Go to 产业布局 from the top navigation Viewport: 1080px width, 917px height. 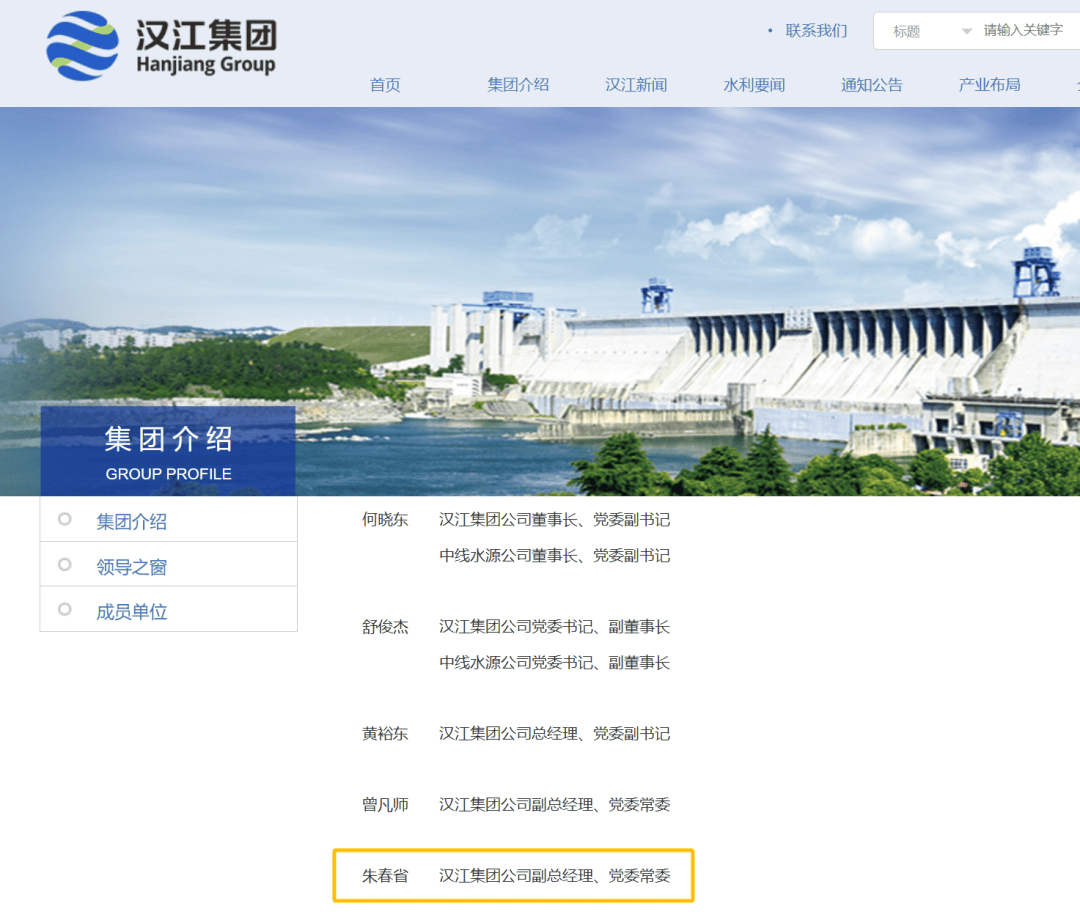pyautogui.click(x=989, y=85)
